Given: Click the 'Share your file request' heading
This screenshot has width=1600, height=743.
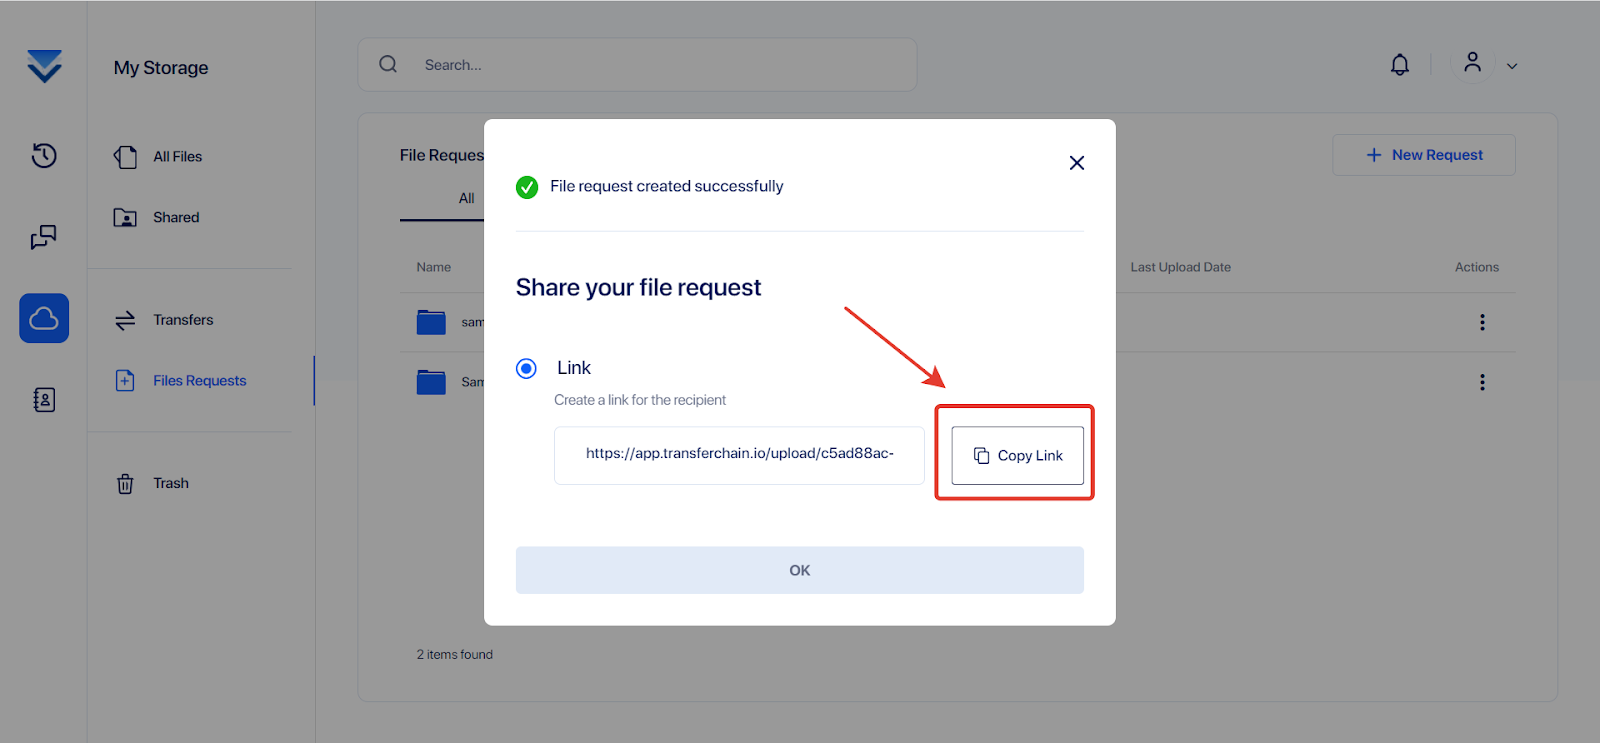Looking at the screenshot, I should pyautogui.click(x=638, y=288).
